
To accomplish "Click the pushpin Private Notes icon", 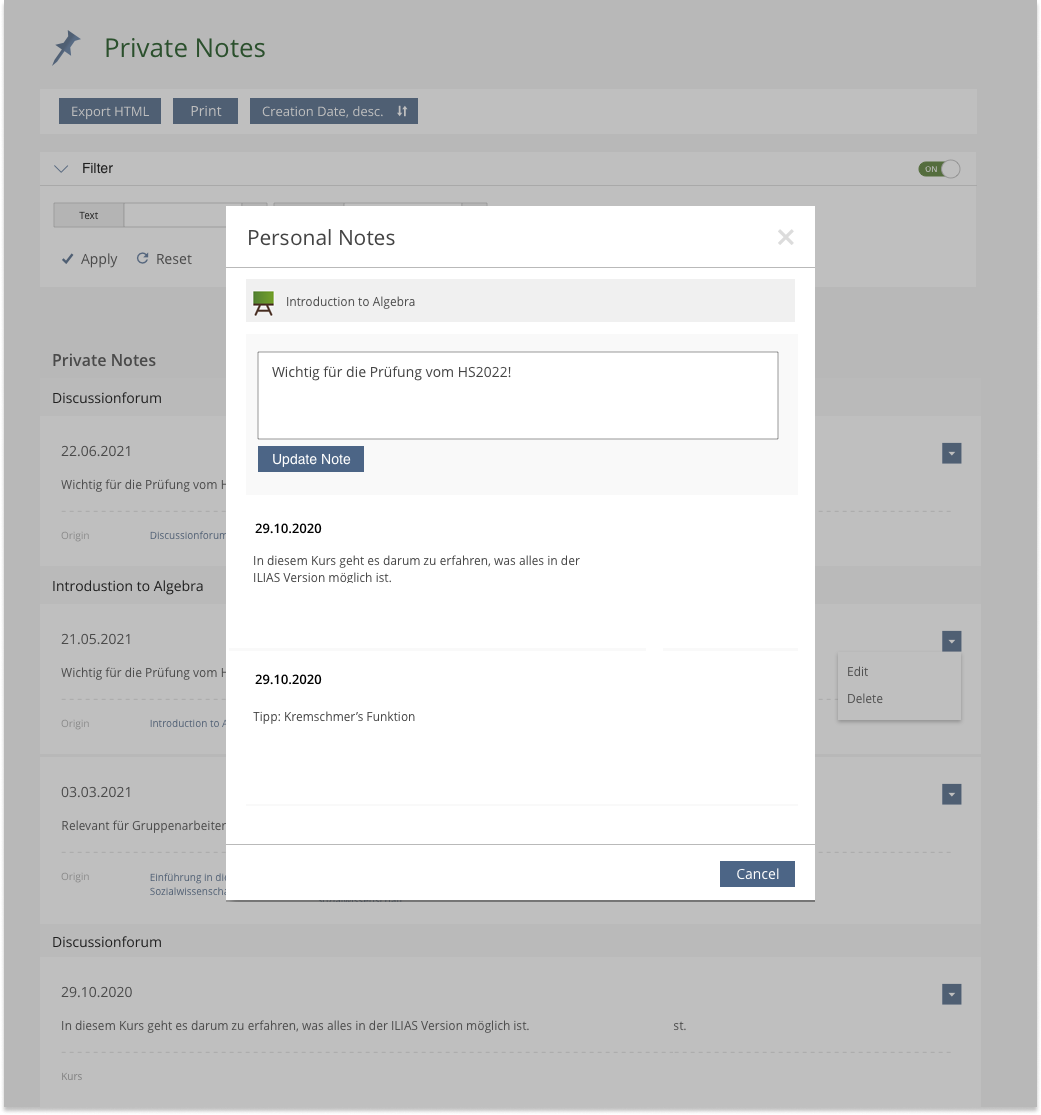I will click(x=66, y=48).
